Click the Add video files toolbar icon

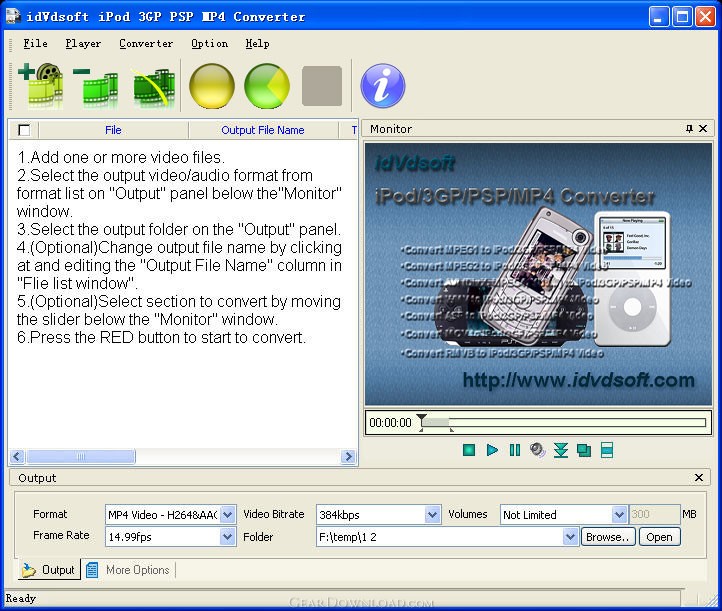click(41, 86)
